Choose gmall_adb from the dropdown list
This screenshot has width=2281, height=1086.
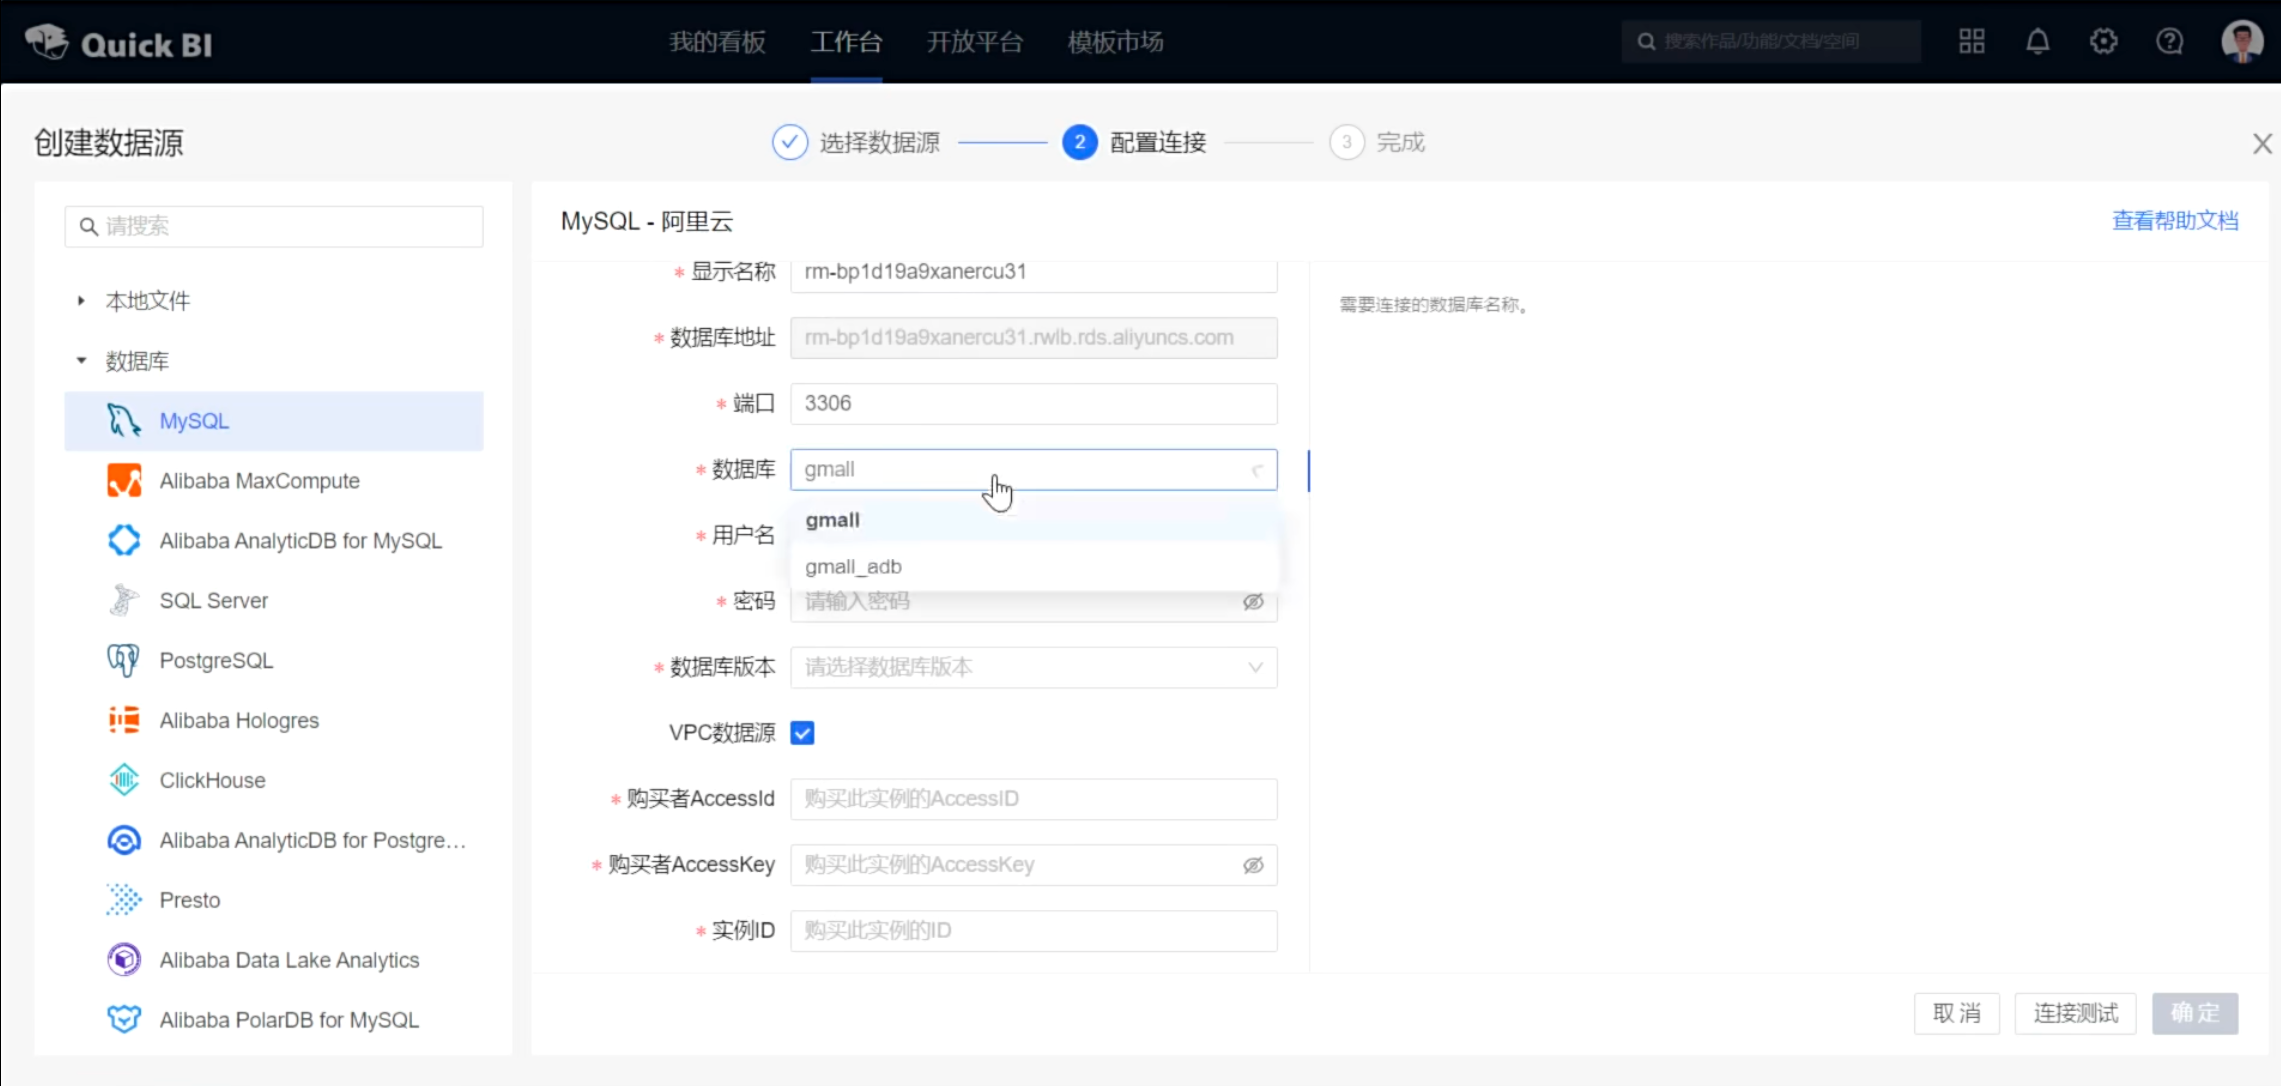point(1033,567)
